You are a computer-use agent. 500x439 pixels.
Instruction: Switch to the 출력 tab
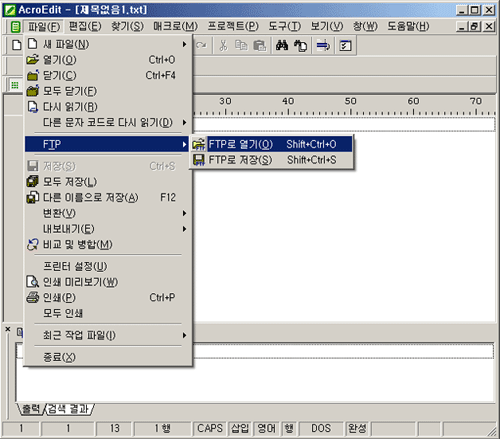31,409
